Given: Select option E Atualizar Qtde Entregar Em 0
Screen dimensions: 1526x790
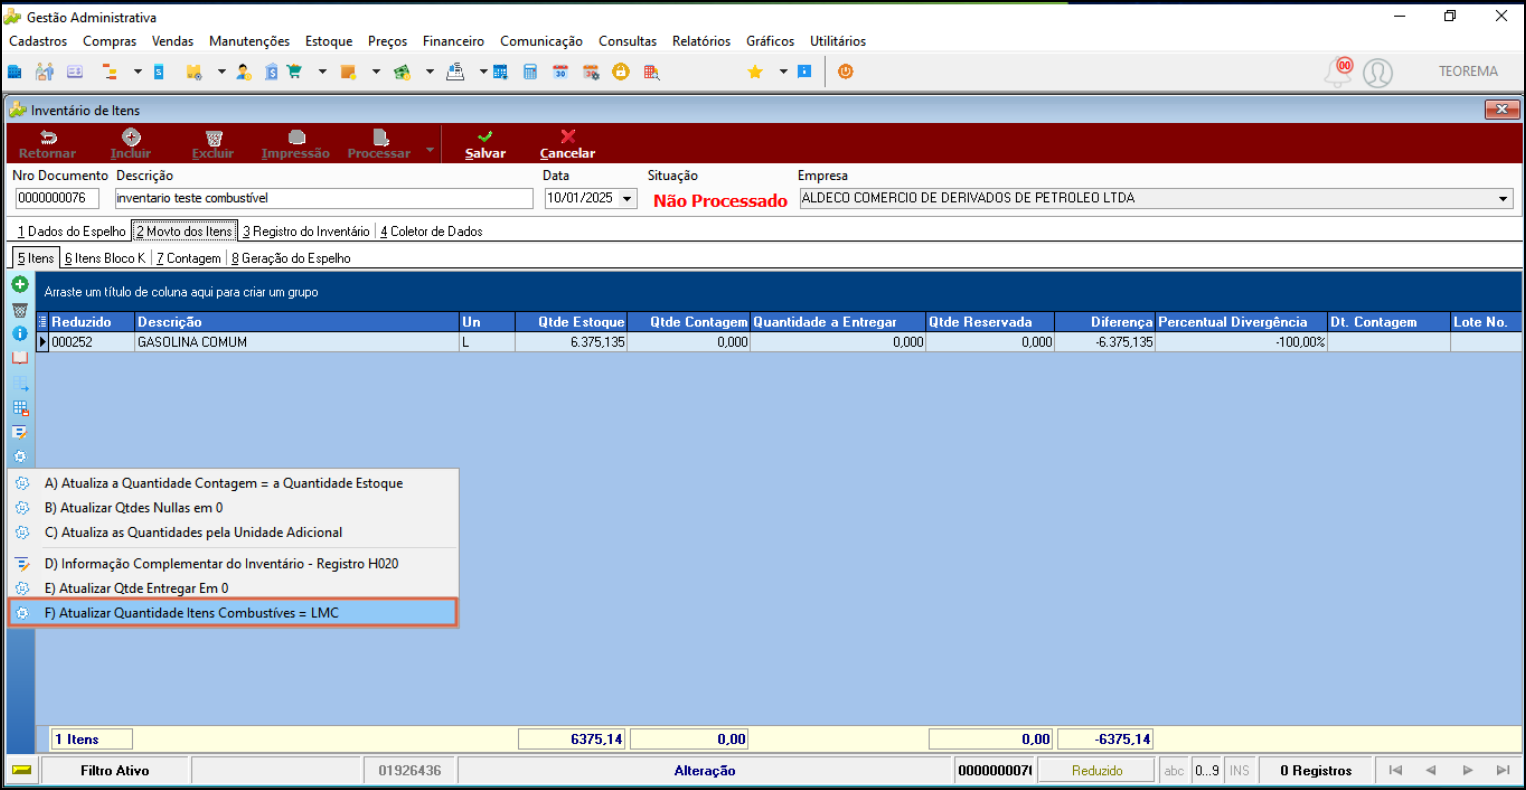Looking at the screenshot, I should tap(232, 588).
